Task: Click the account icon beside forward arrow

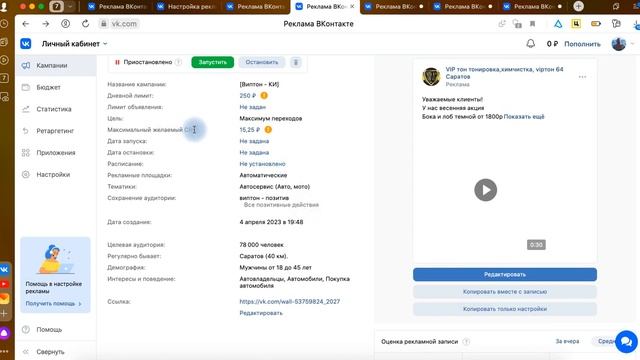Action: tap(65, 24)
